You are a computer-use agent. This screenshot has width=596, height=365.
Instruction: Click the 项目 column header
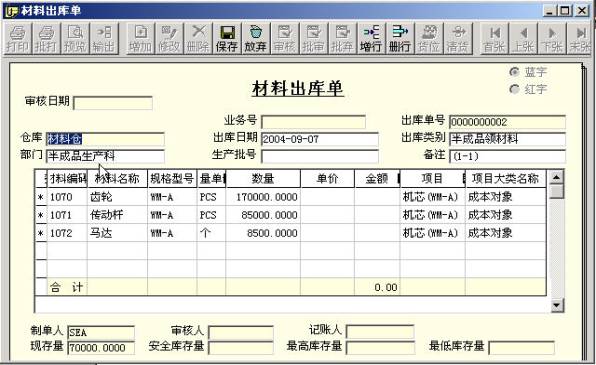[433, 179]
